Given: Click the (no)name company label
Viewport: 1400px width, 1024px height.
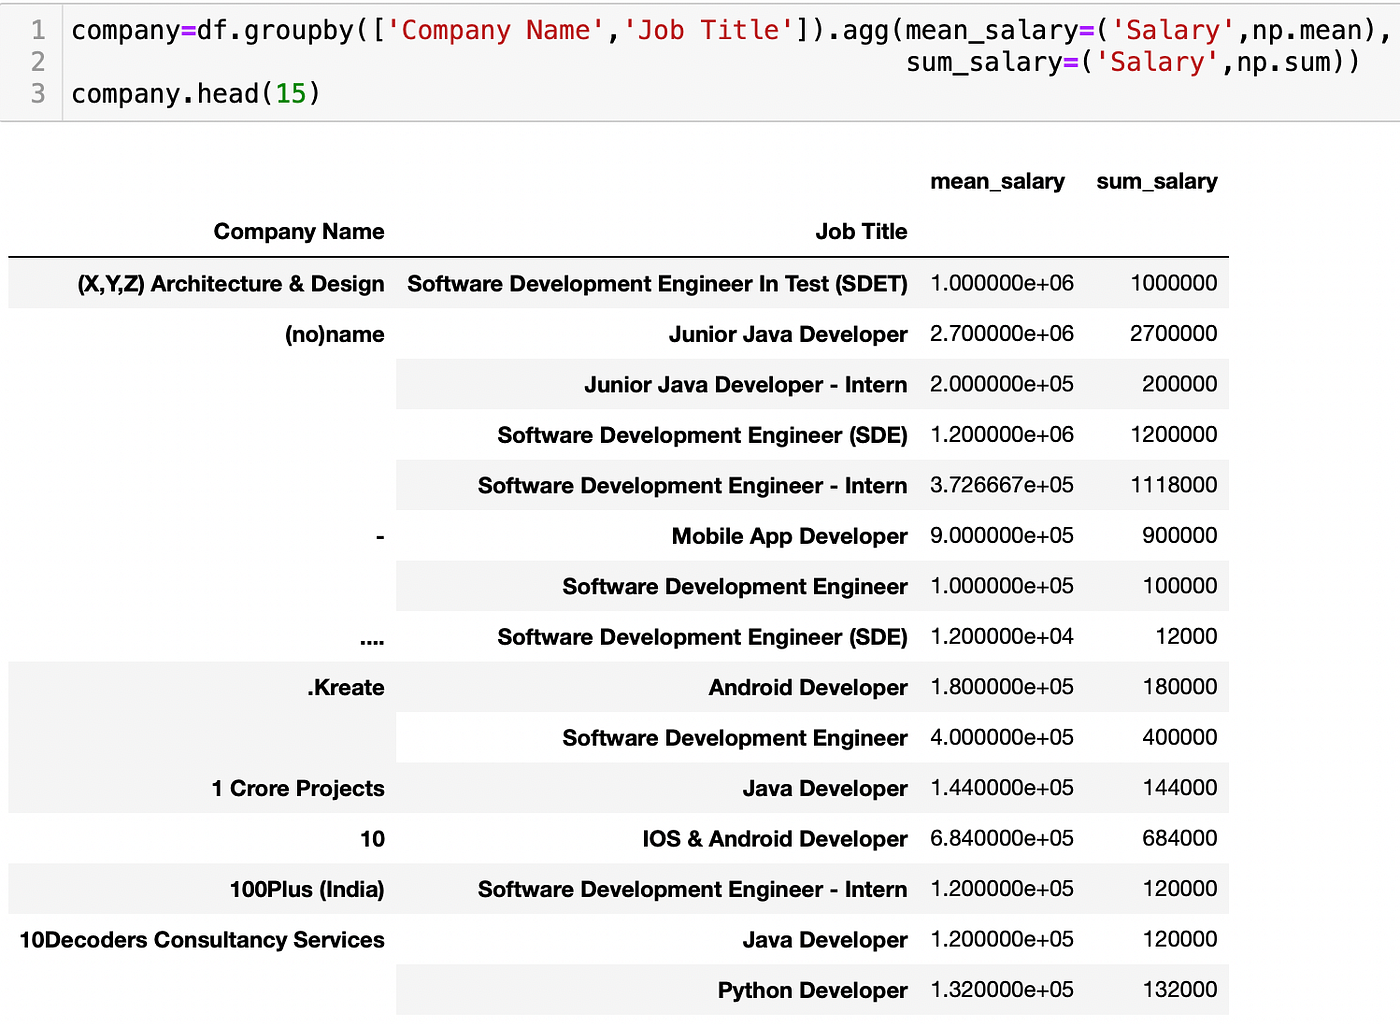Looking at the screenshot, I should [334, 335].
